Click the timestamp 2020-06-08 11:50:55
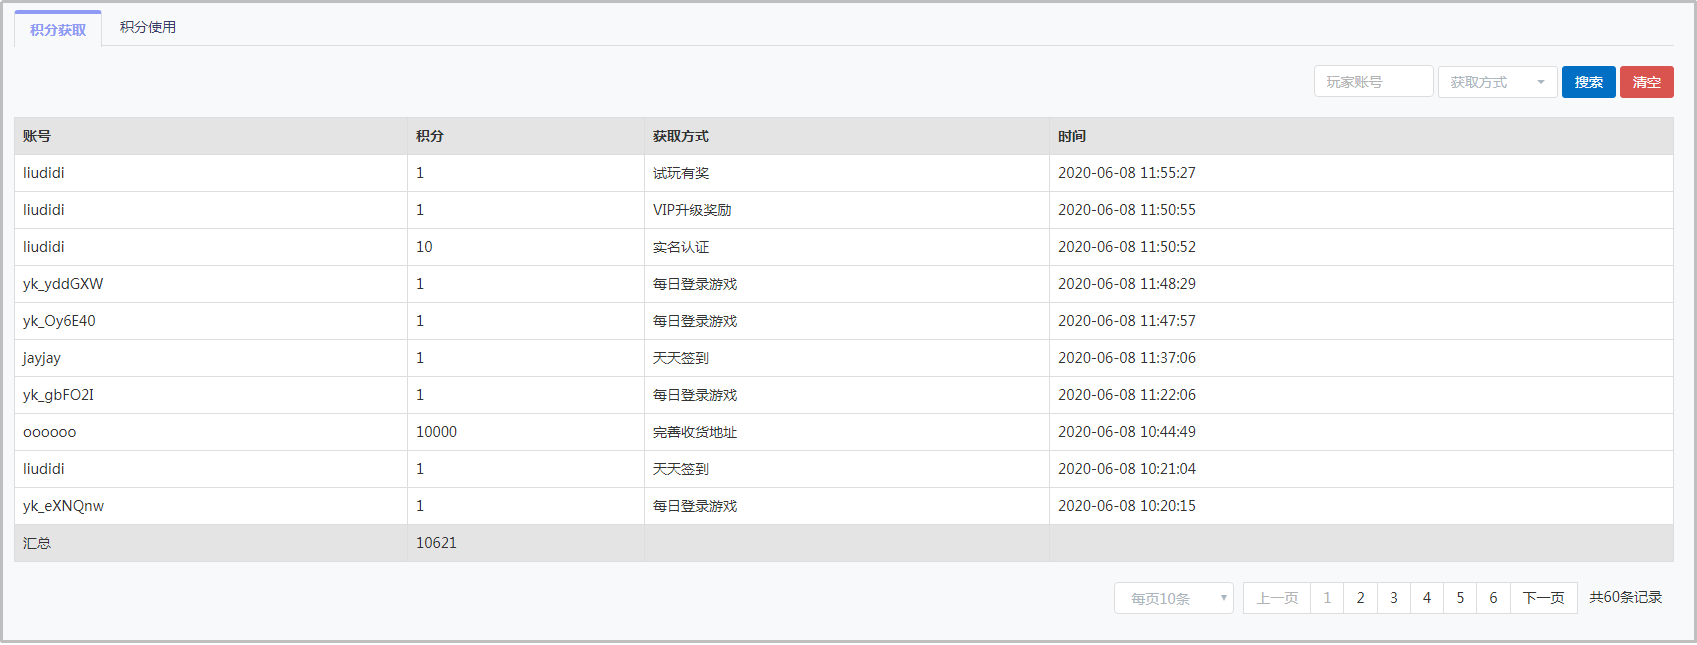The width and height of the screenshot is (1697, 645). (1127, 210)
